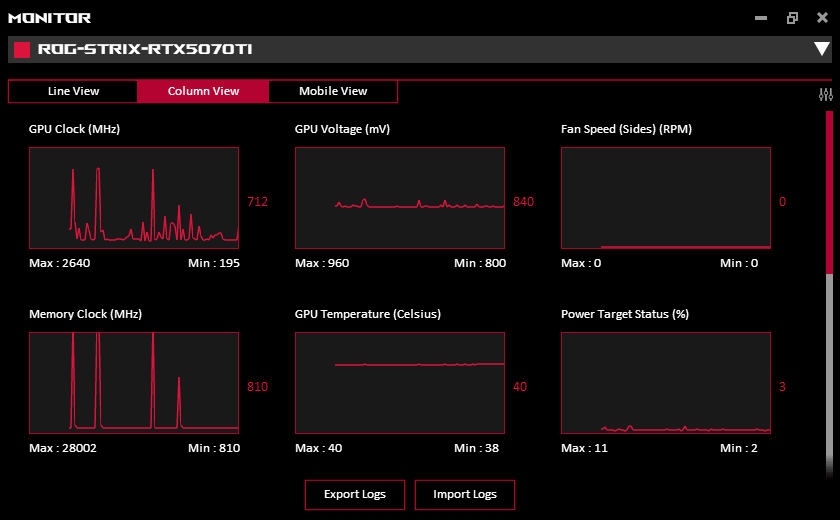Click the Fan Speed (Sides) graph
Image resolution: width=840 pixels, height=520 pixels.
click(666, 198)
